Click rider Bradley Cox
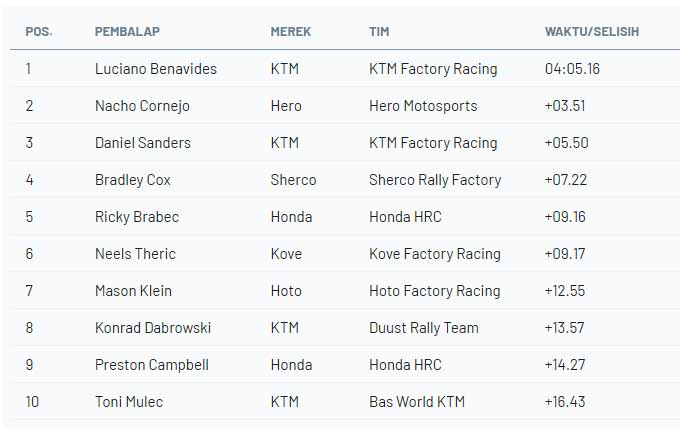This screenshot has height=438, width=680. pyautogui.click(x=133, y=180)
